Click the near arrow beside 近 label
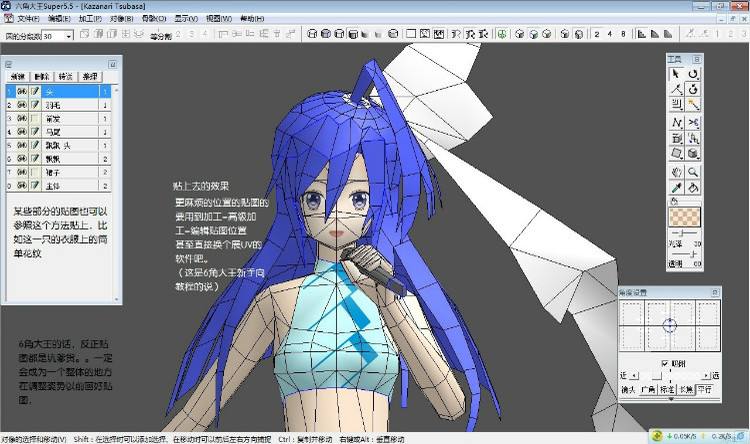 tap(634, 376)
